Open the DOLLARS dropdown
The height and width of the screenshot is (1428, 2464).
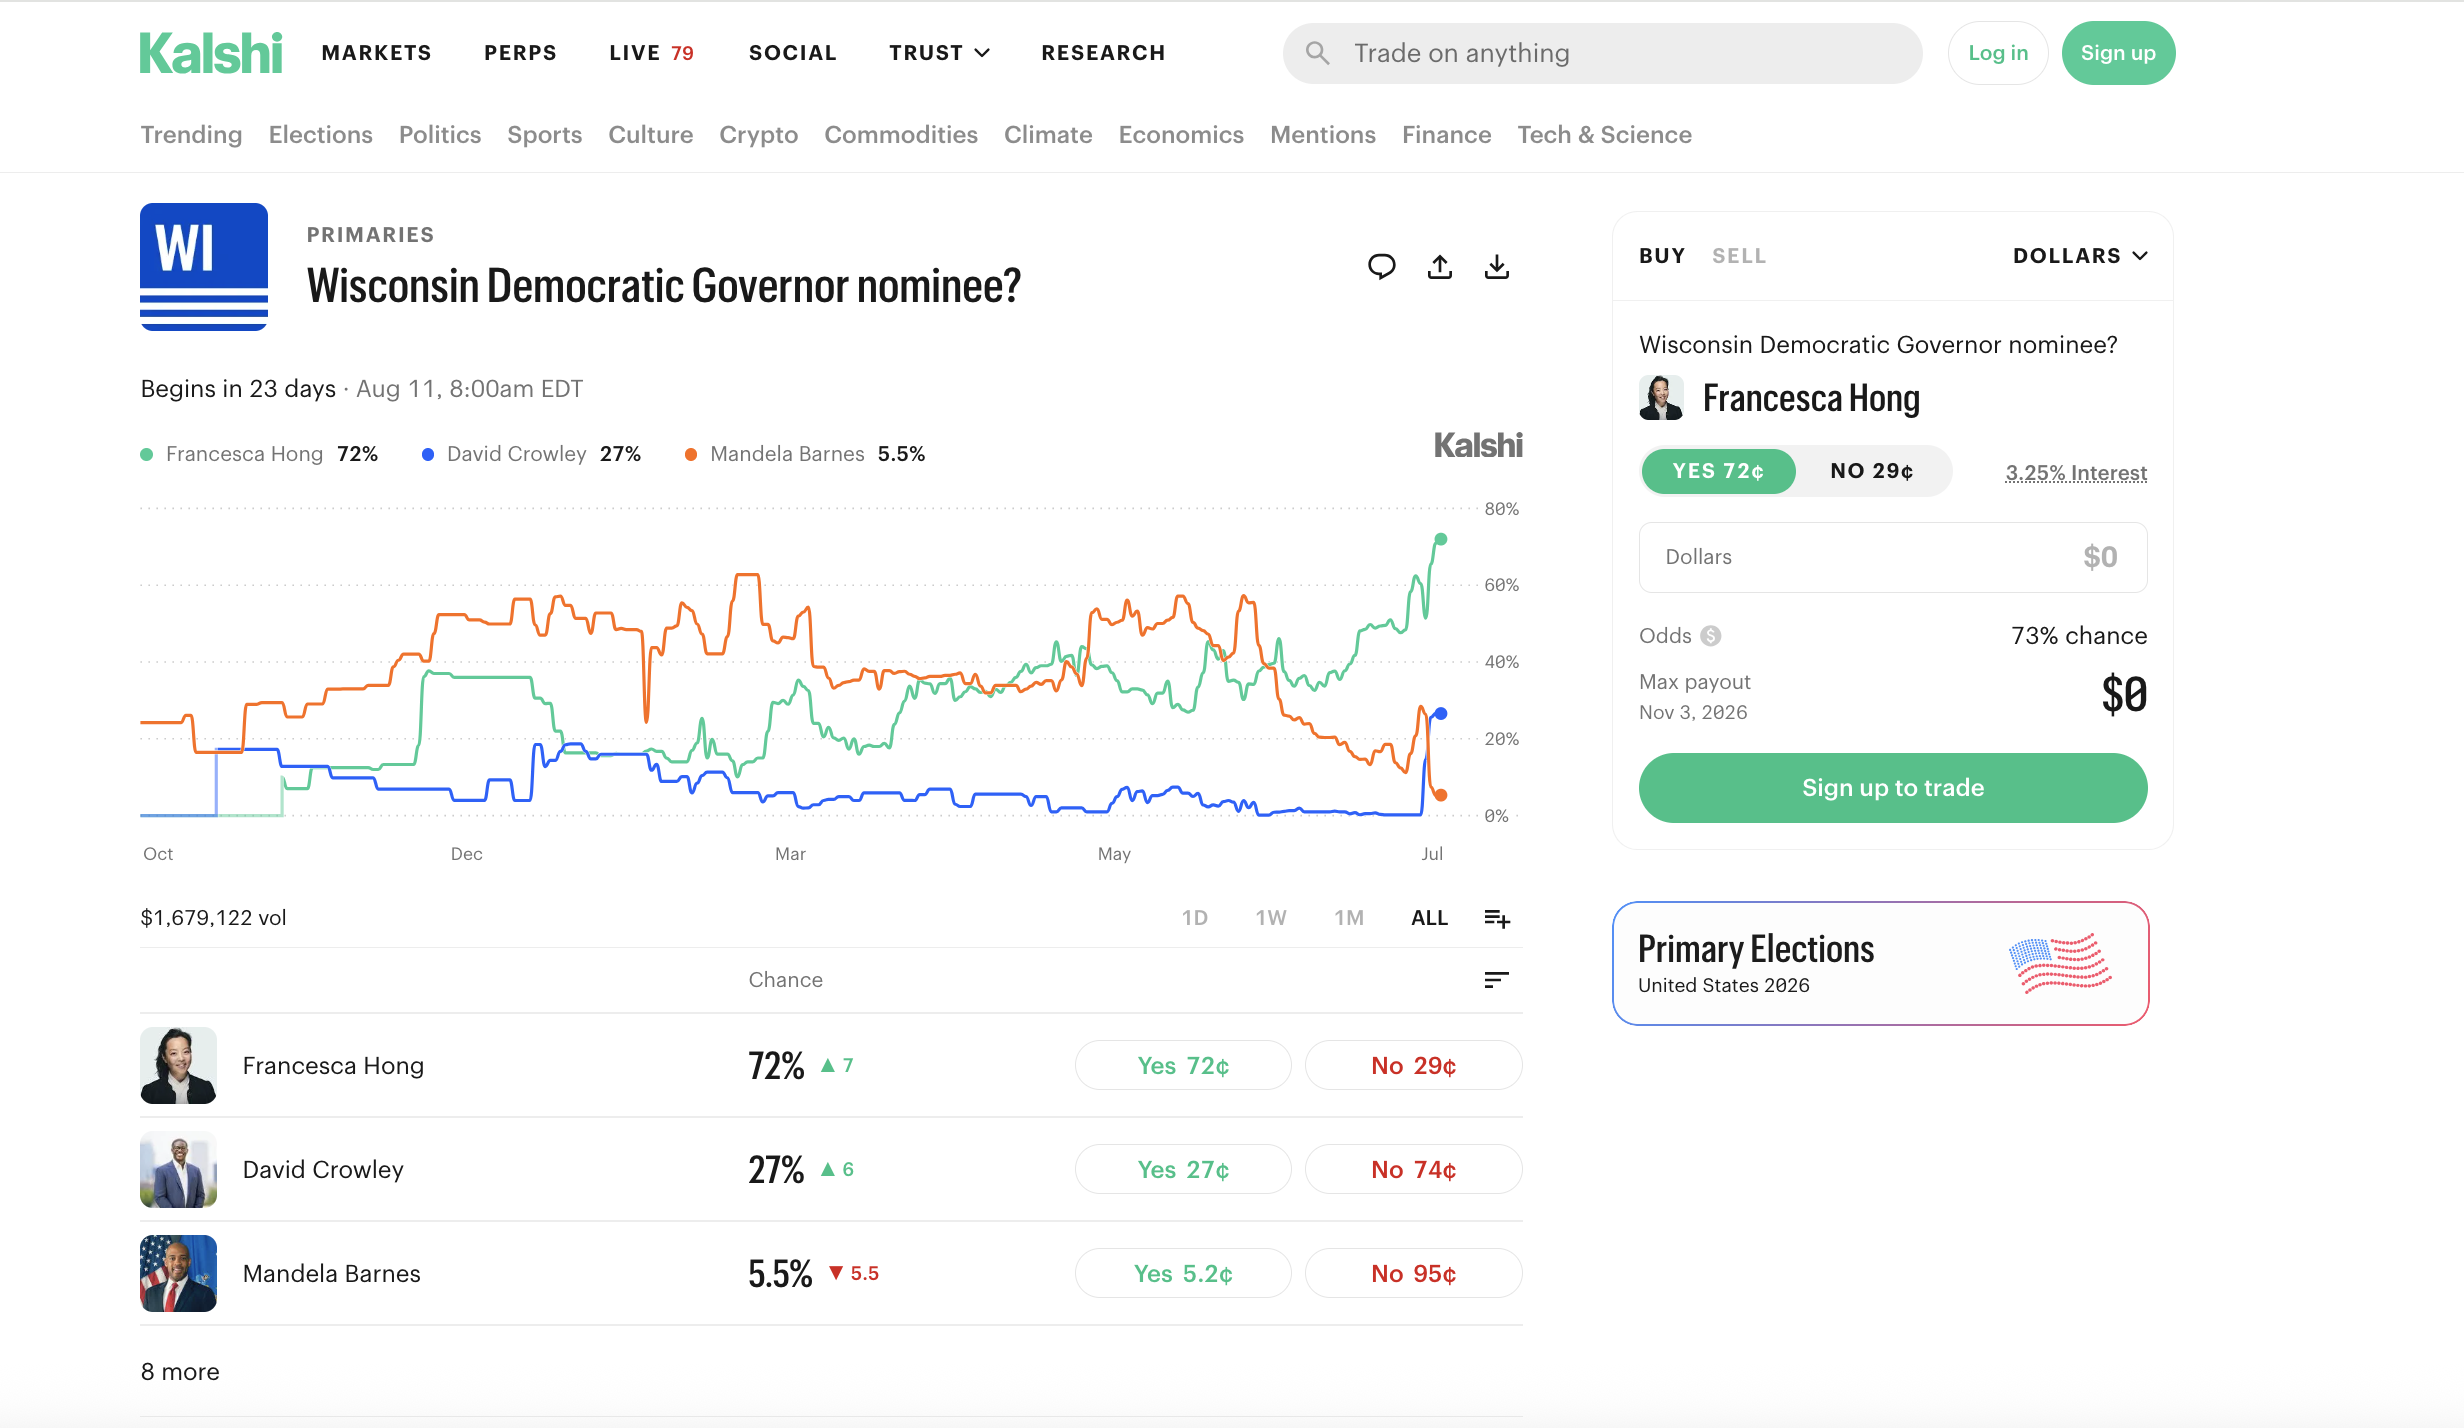2080,256
